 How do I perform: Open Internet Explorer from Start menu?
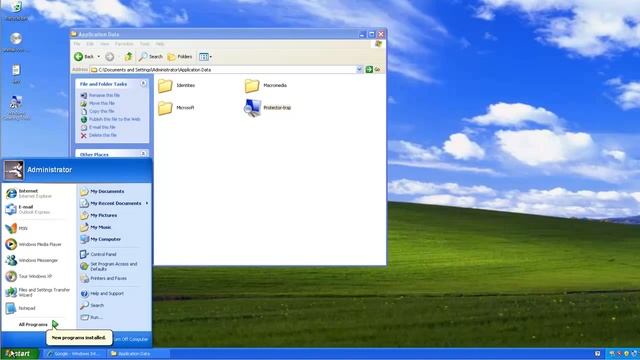29,193
